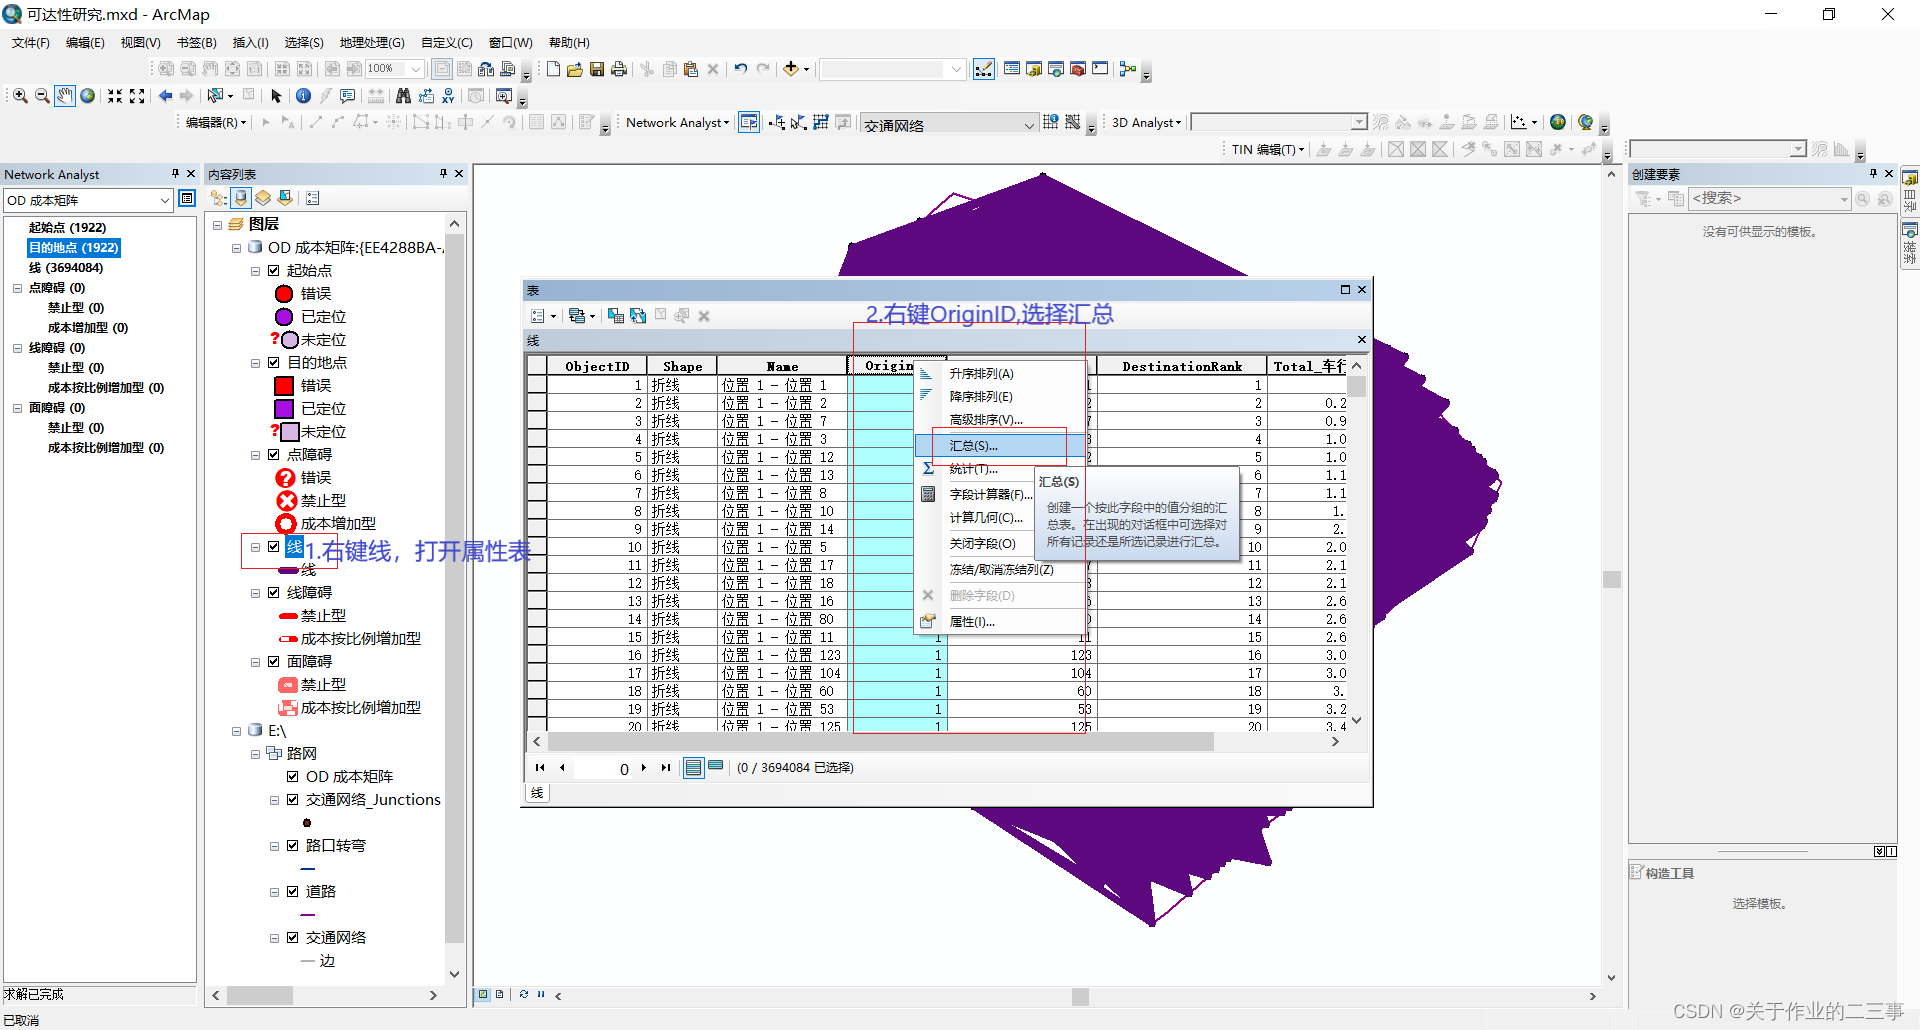This screenshot has width=1920, height=1030.
Task: Open the 交通网络 network dataset dropdown
Action: pos(1029,124)
